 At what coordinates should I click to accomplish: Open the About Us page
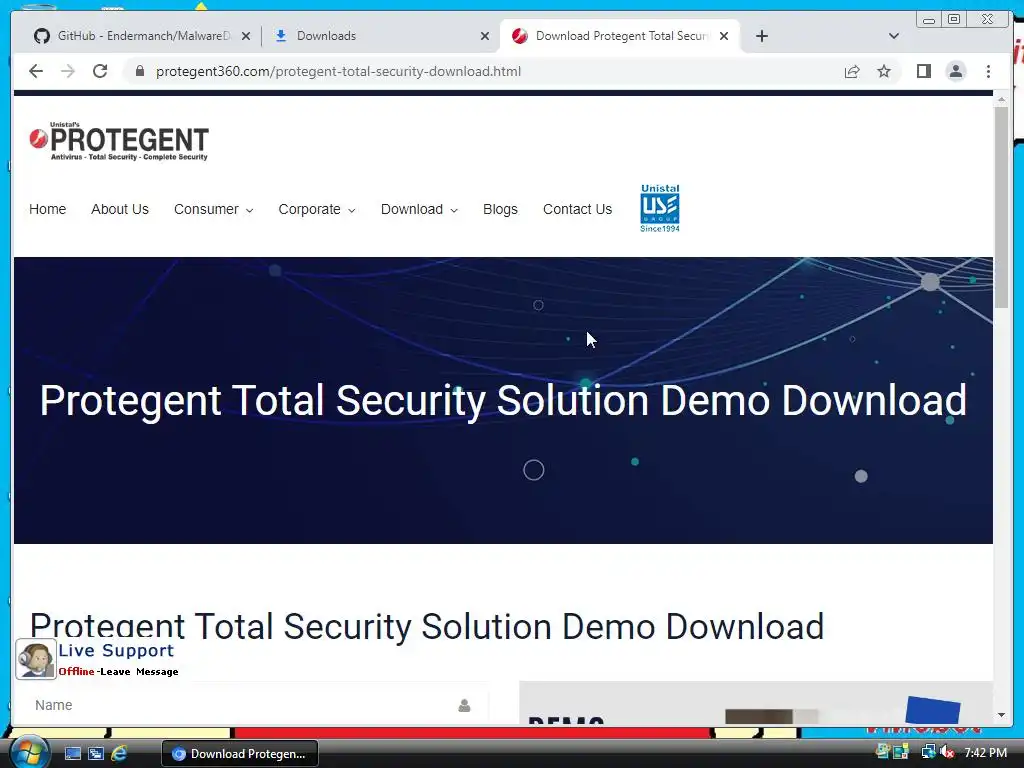pyautogui.click(x=120, y=209)
